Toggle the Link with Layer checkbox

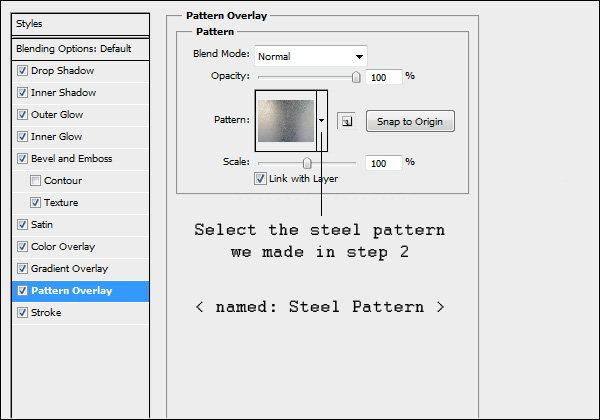click(261, 179)
